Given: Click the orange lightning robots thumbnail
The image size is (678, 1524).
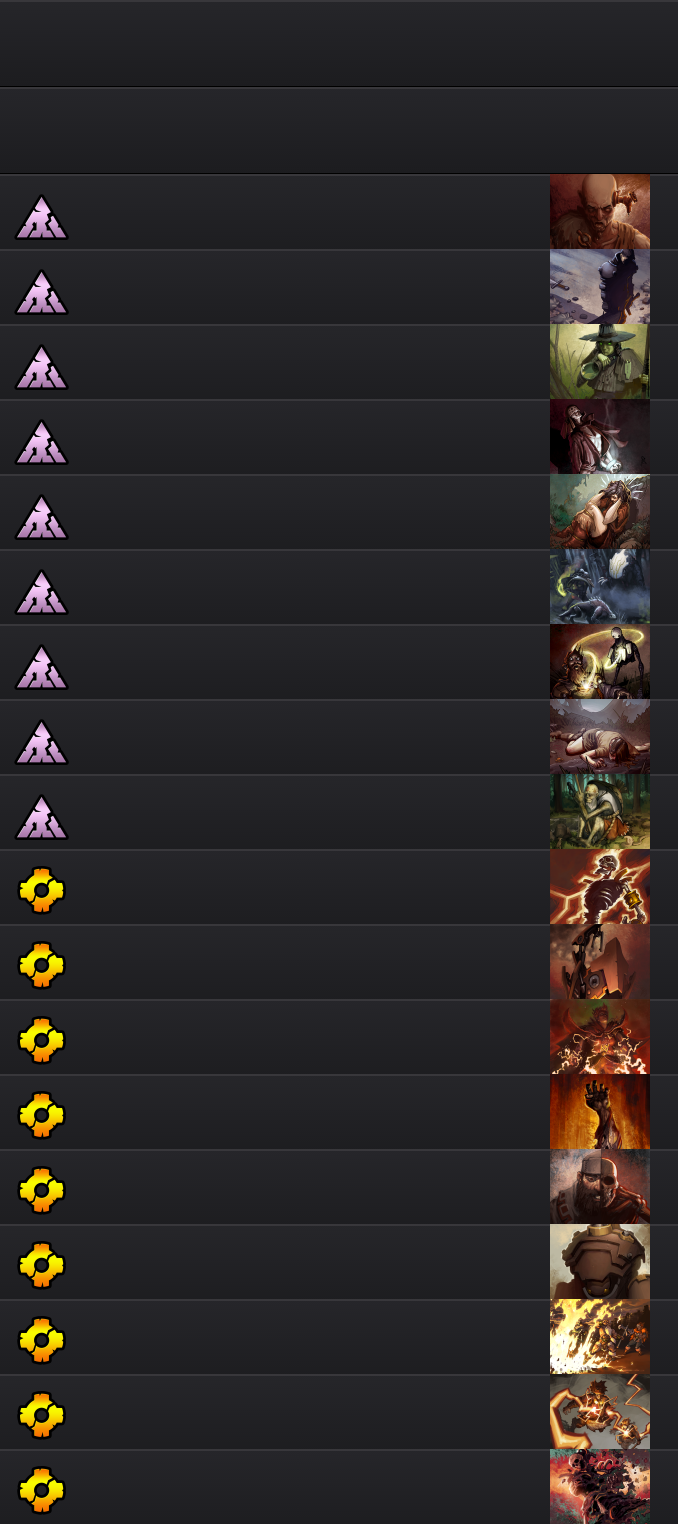Looking at the screenshot, I should click(600, 1412).
